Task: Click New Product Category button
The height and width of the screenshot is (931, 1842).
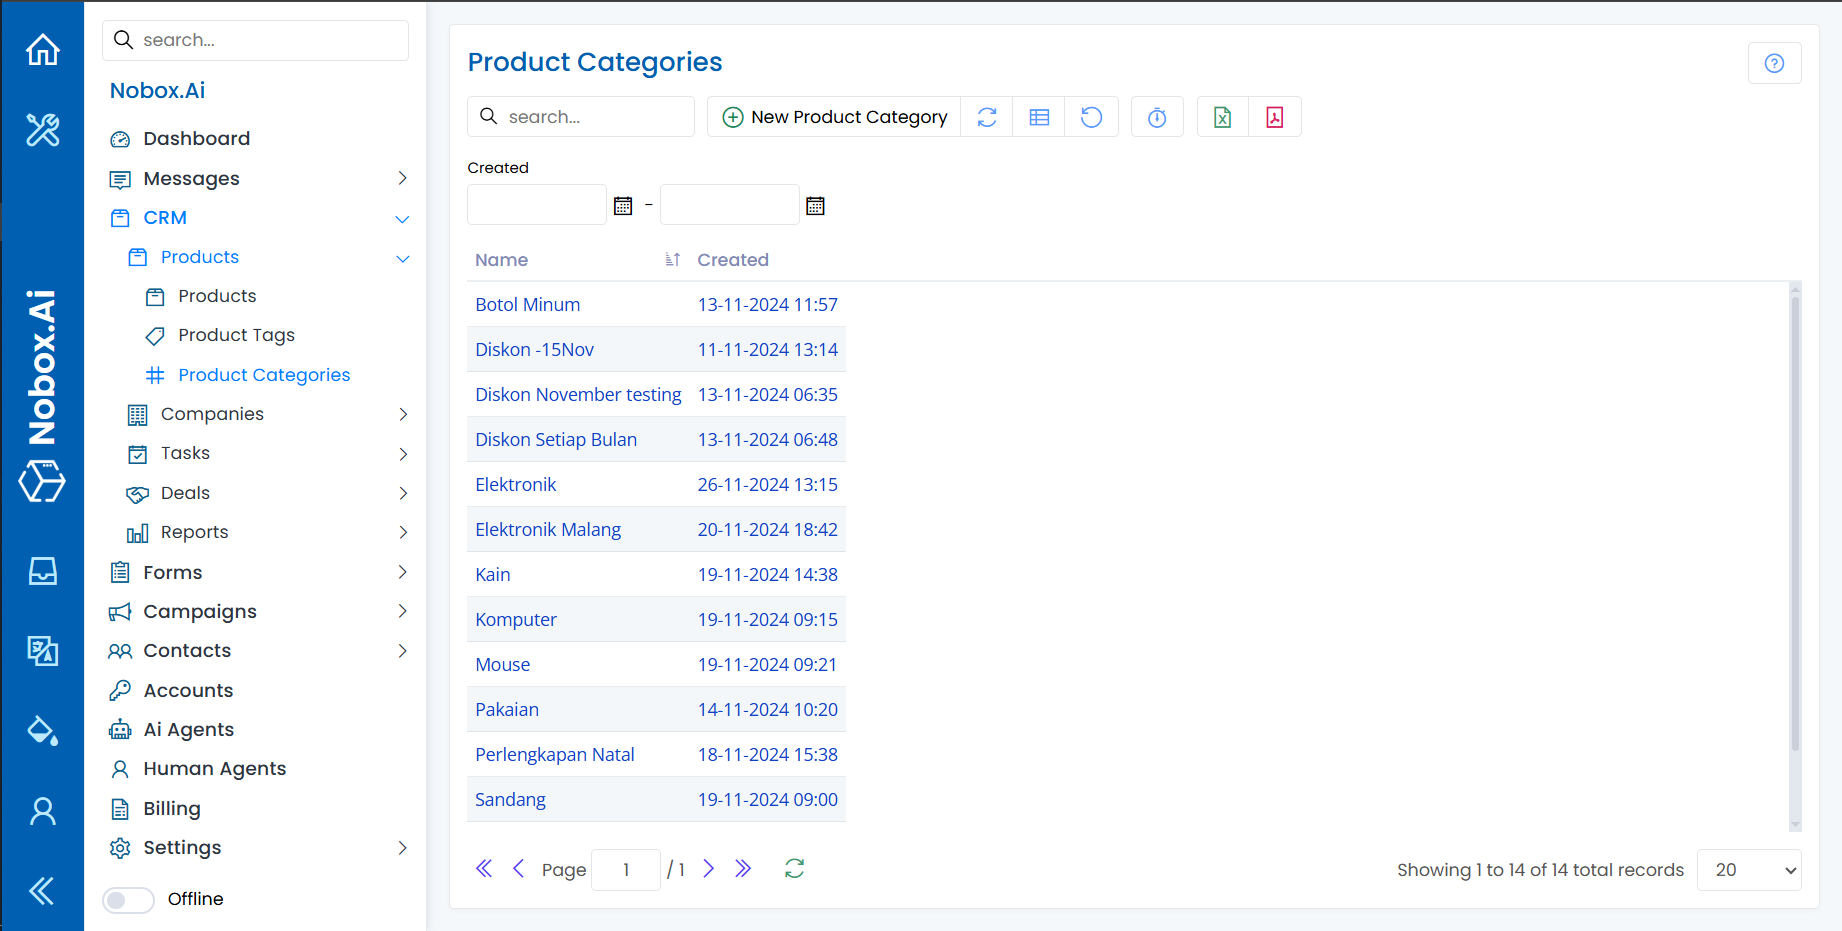Action: (835, 117)
